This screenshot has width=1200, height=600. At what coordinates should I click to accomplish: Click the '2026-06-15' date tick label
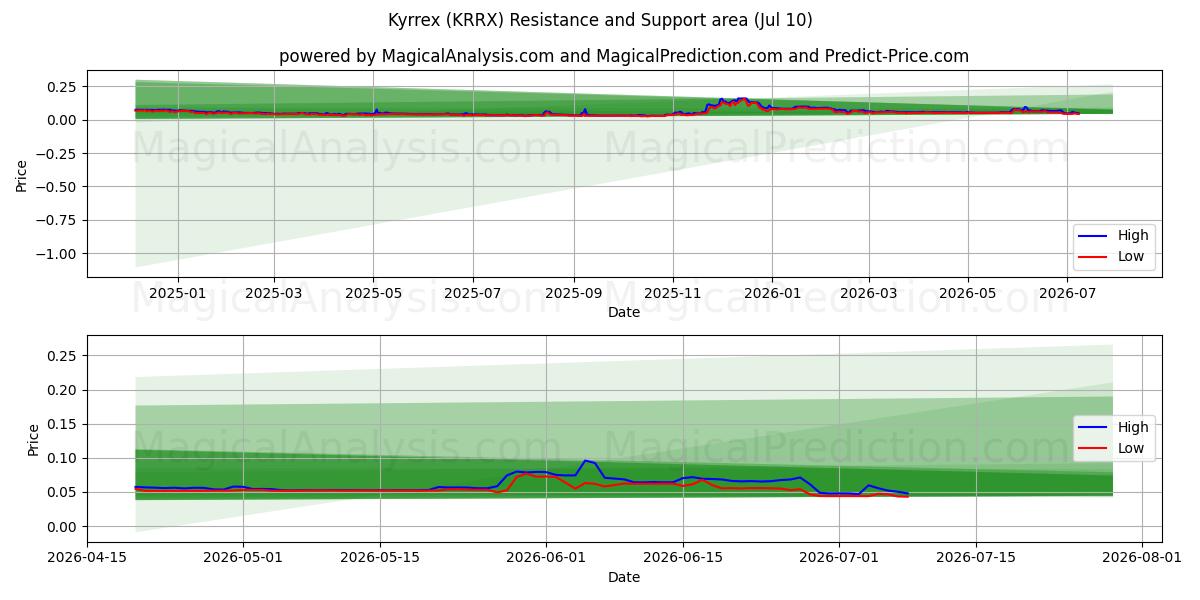[x=683, y=558]
